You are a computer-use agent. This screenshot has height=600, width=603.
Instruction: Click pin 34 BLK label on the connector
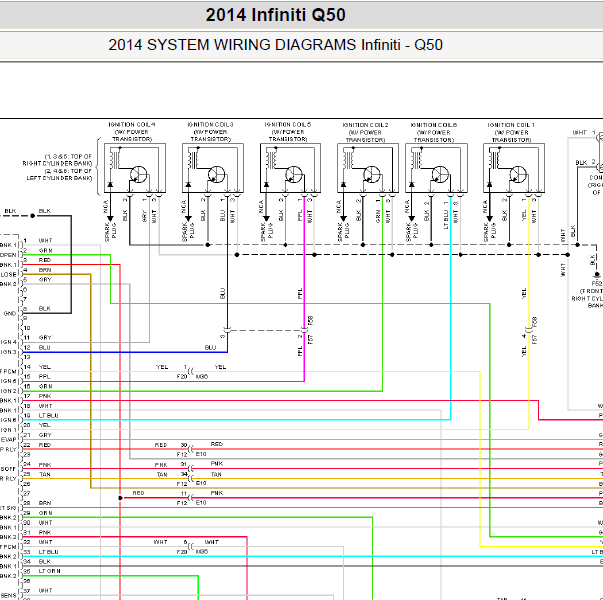tap(45, 562)
